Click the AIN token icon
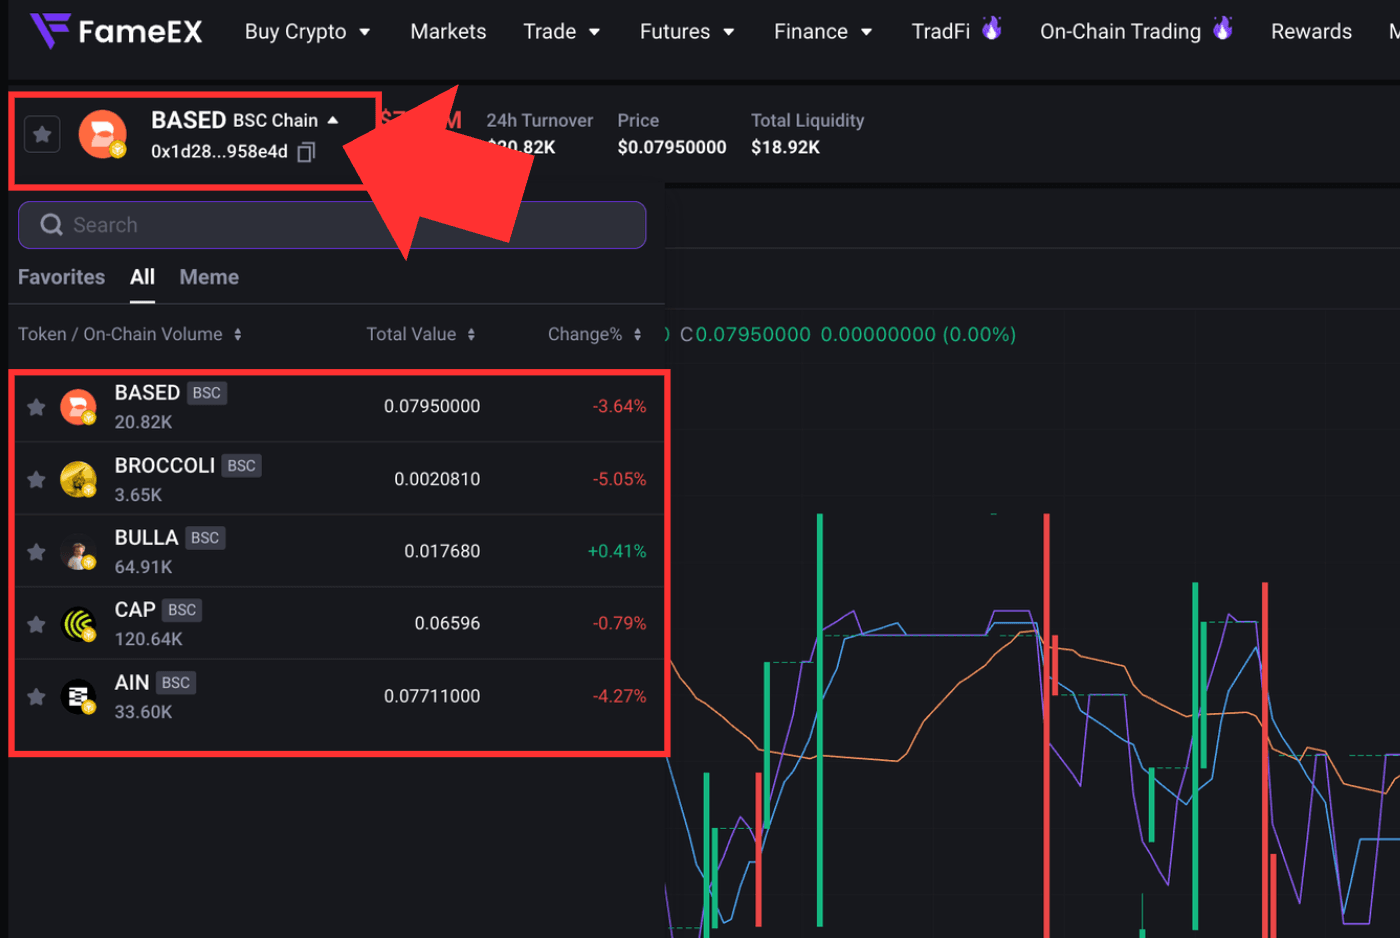Viewport: 1400px width, 938px height. tap(78, 697)
